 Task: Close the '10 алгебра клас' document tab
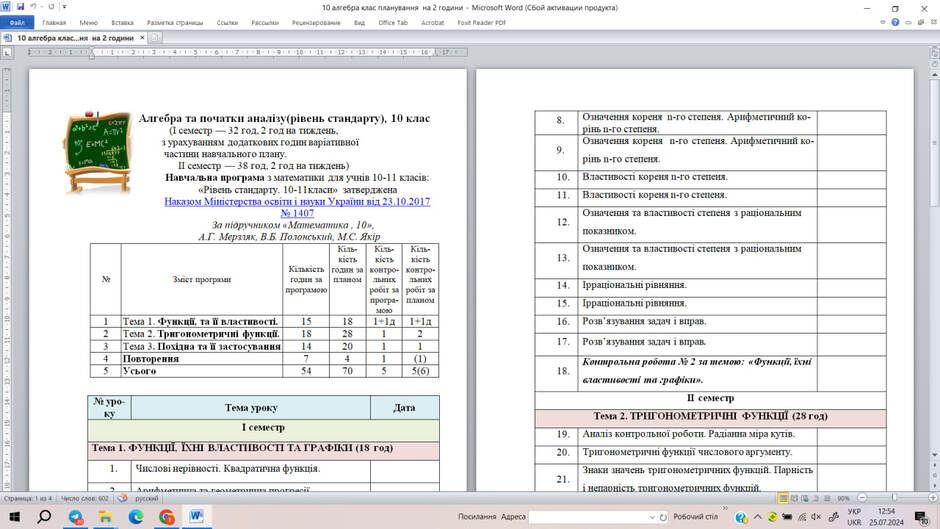[x=142, y=38]
